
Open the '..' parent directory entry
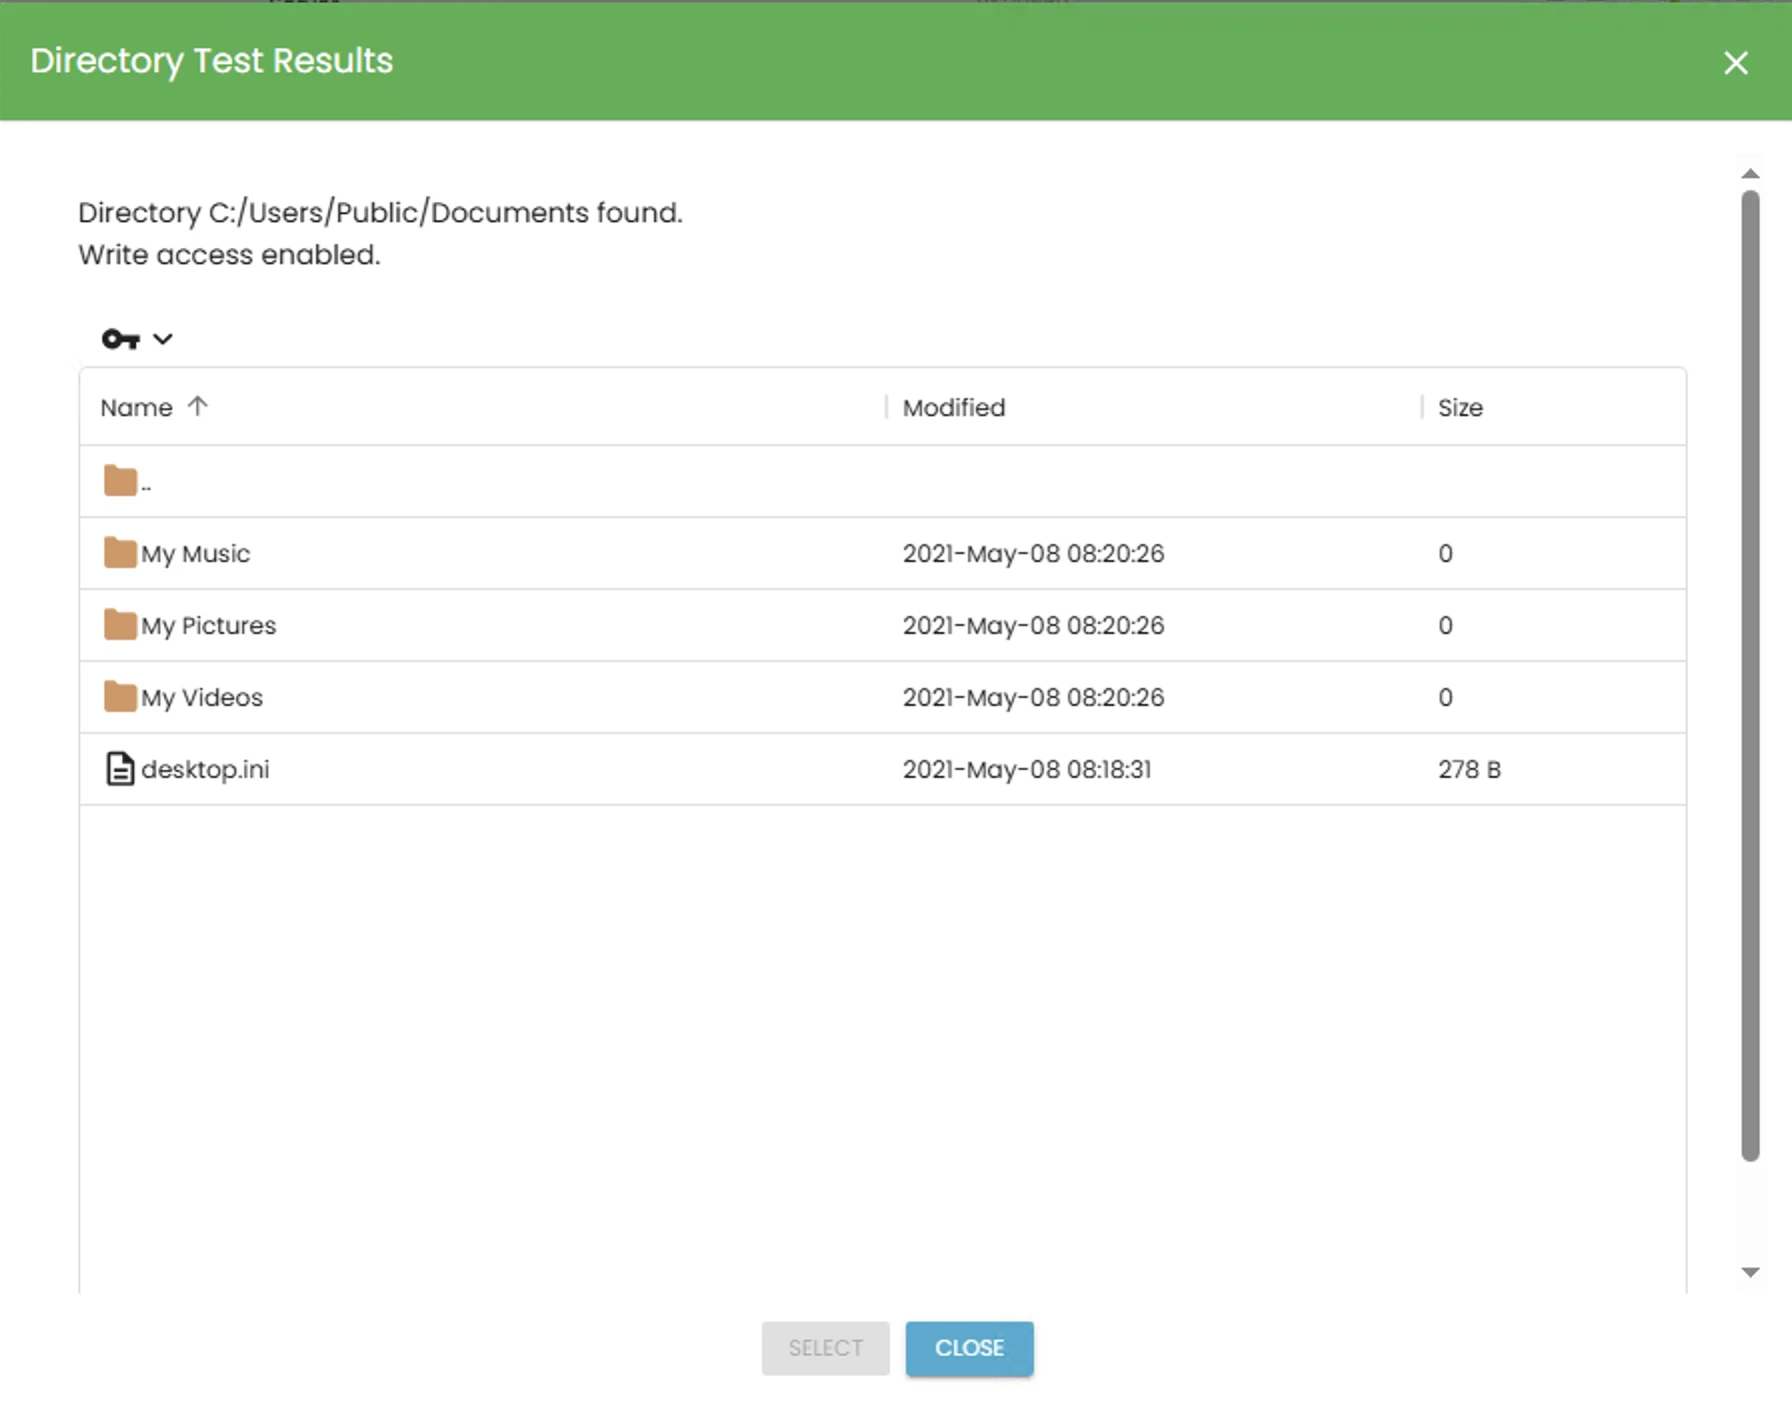click(146, 486)
